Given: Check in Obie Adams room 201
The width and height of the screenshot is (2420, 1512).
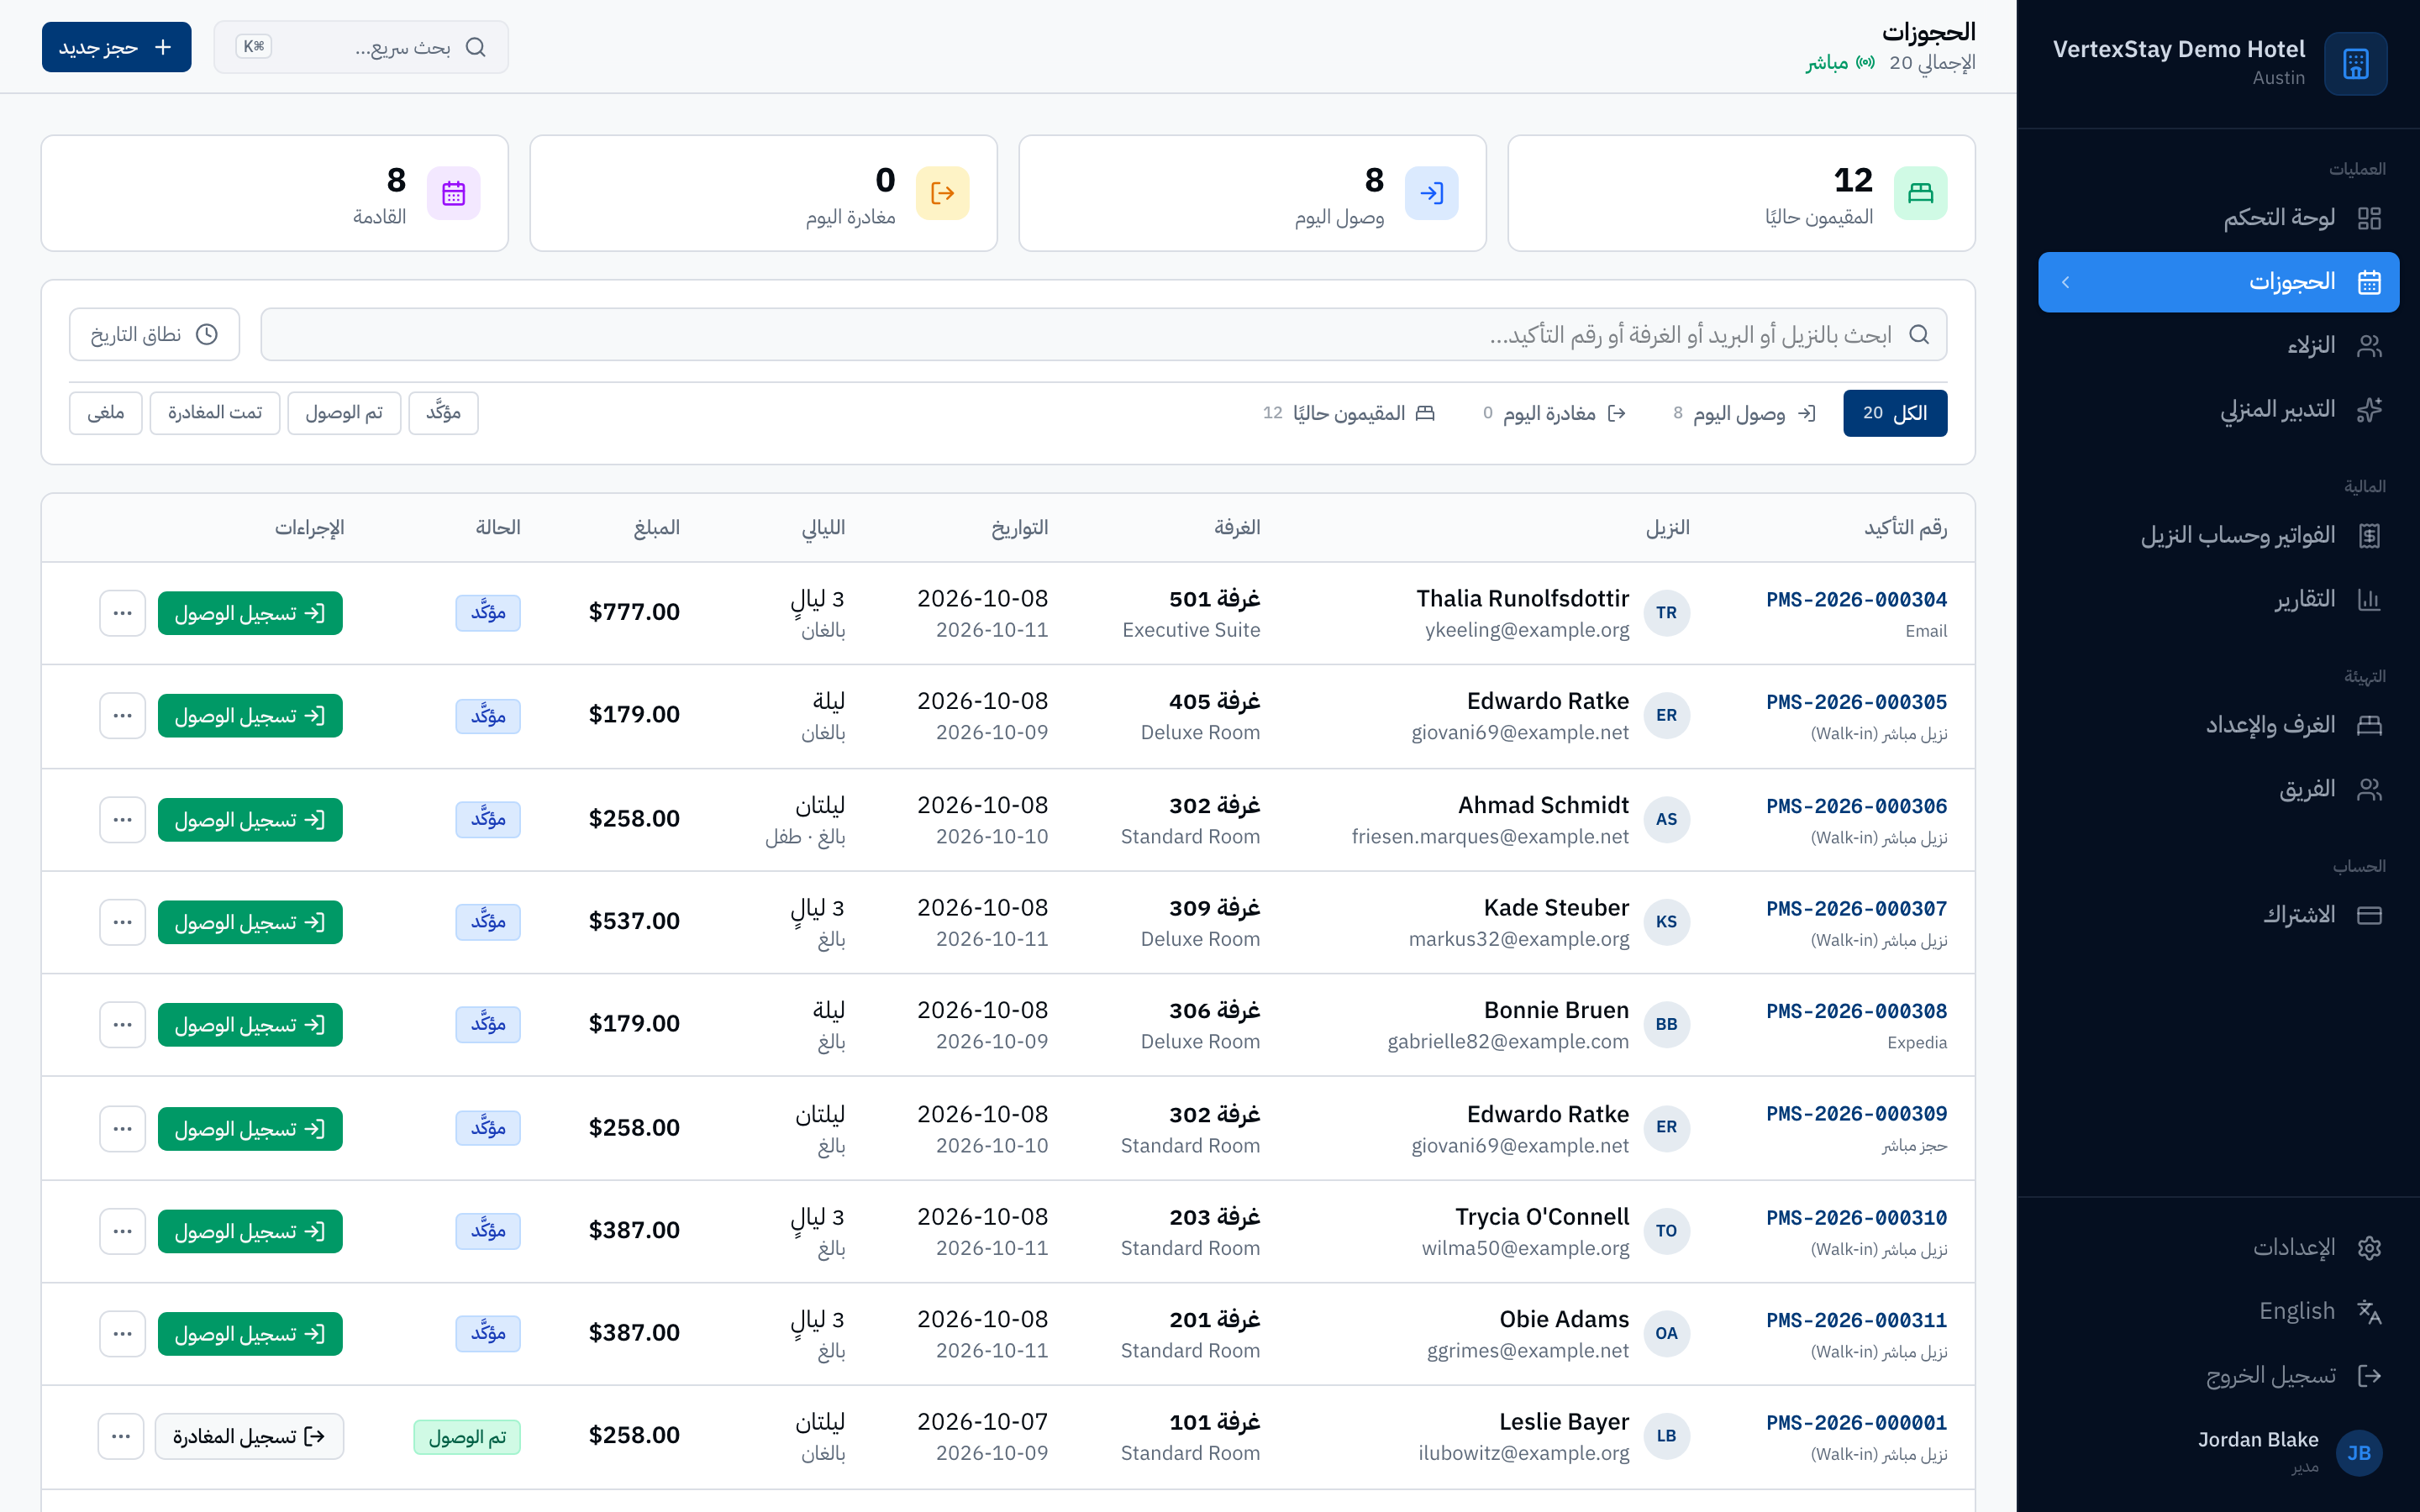Looking at the screenshot, I should click(250, 1334).
